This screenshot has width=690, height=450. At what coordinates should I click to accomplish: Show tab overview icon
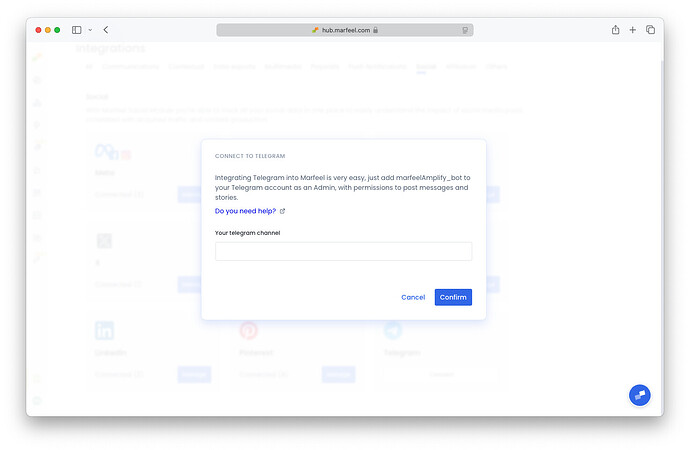click(x=650, y=30)
